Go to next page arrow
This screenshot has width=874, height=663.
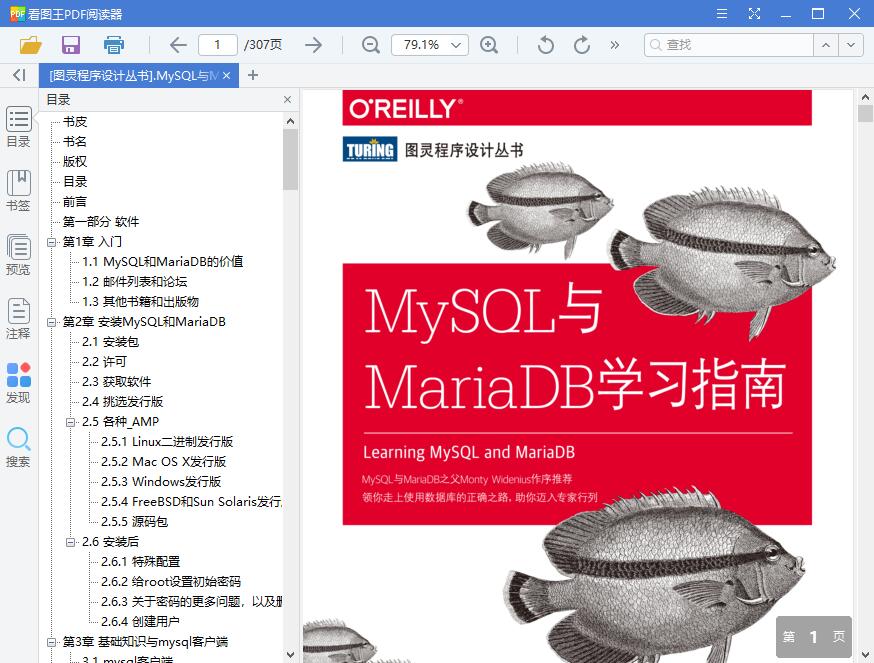(x=314, y=45)
